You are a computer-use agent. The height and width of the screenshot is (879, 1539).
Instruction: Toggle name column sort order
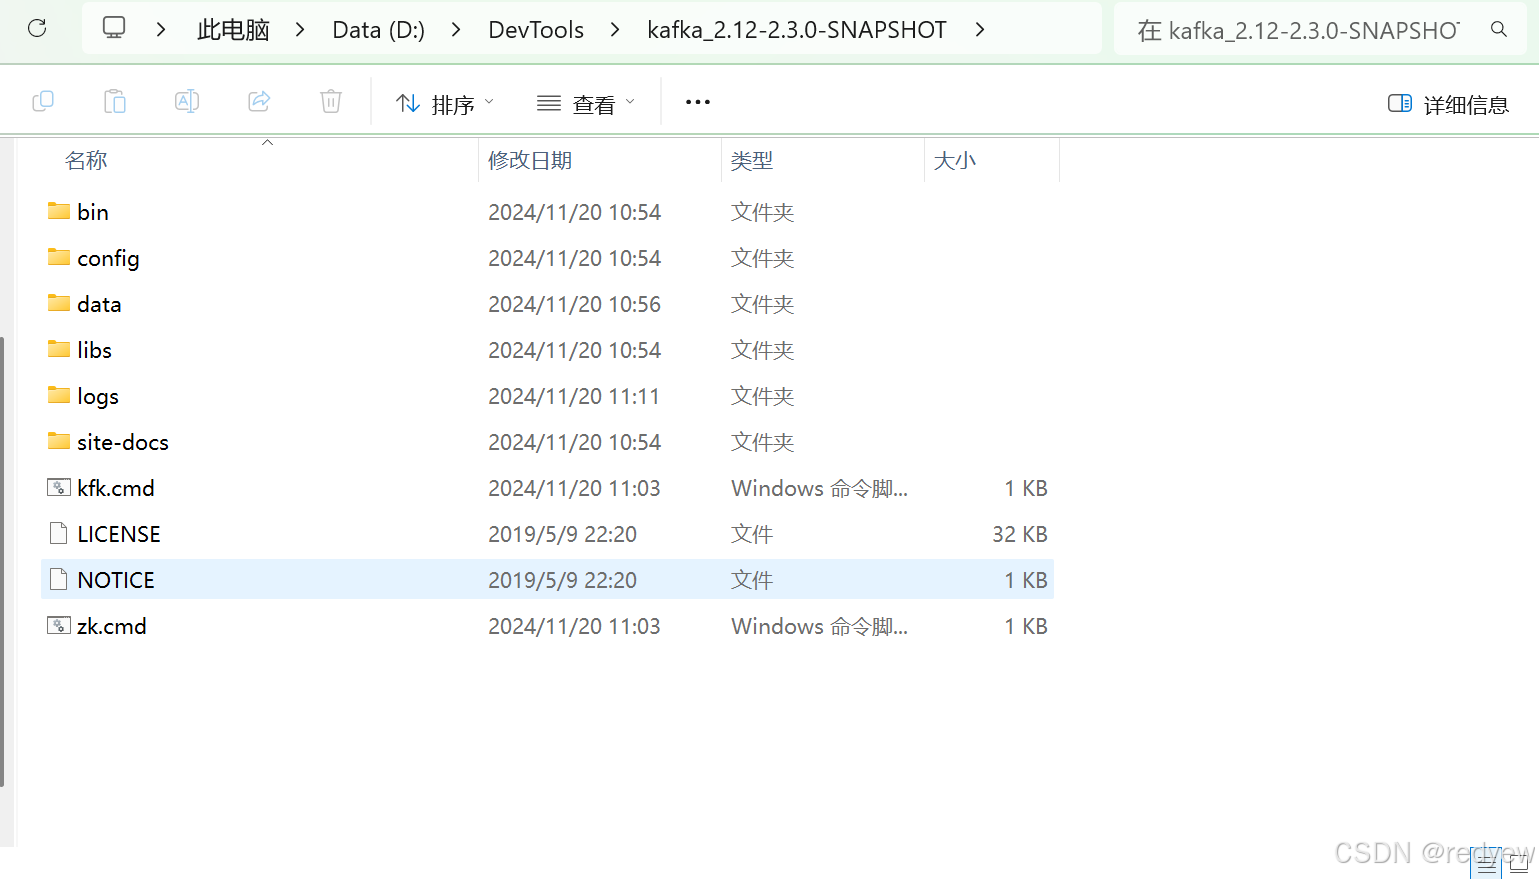(86, 160)
